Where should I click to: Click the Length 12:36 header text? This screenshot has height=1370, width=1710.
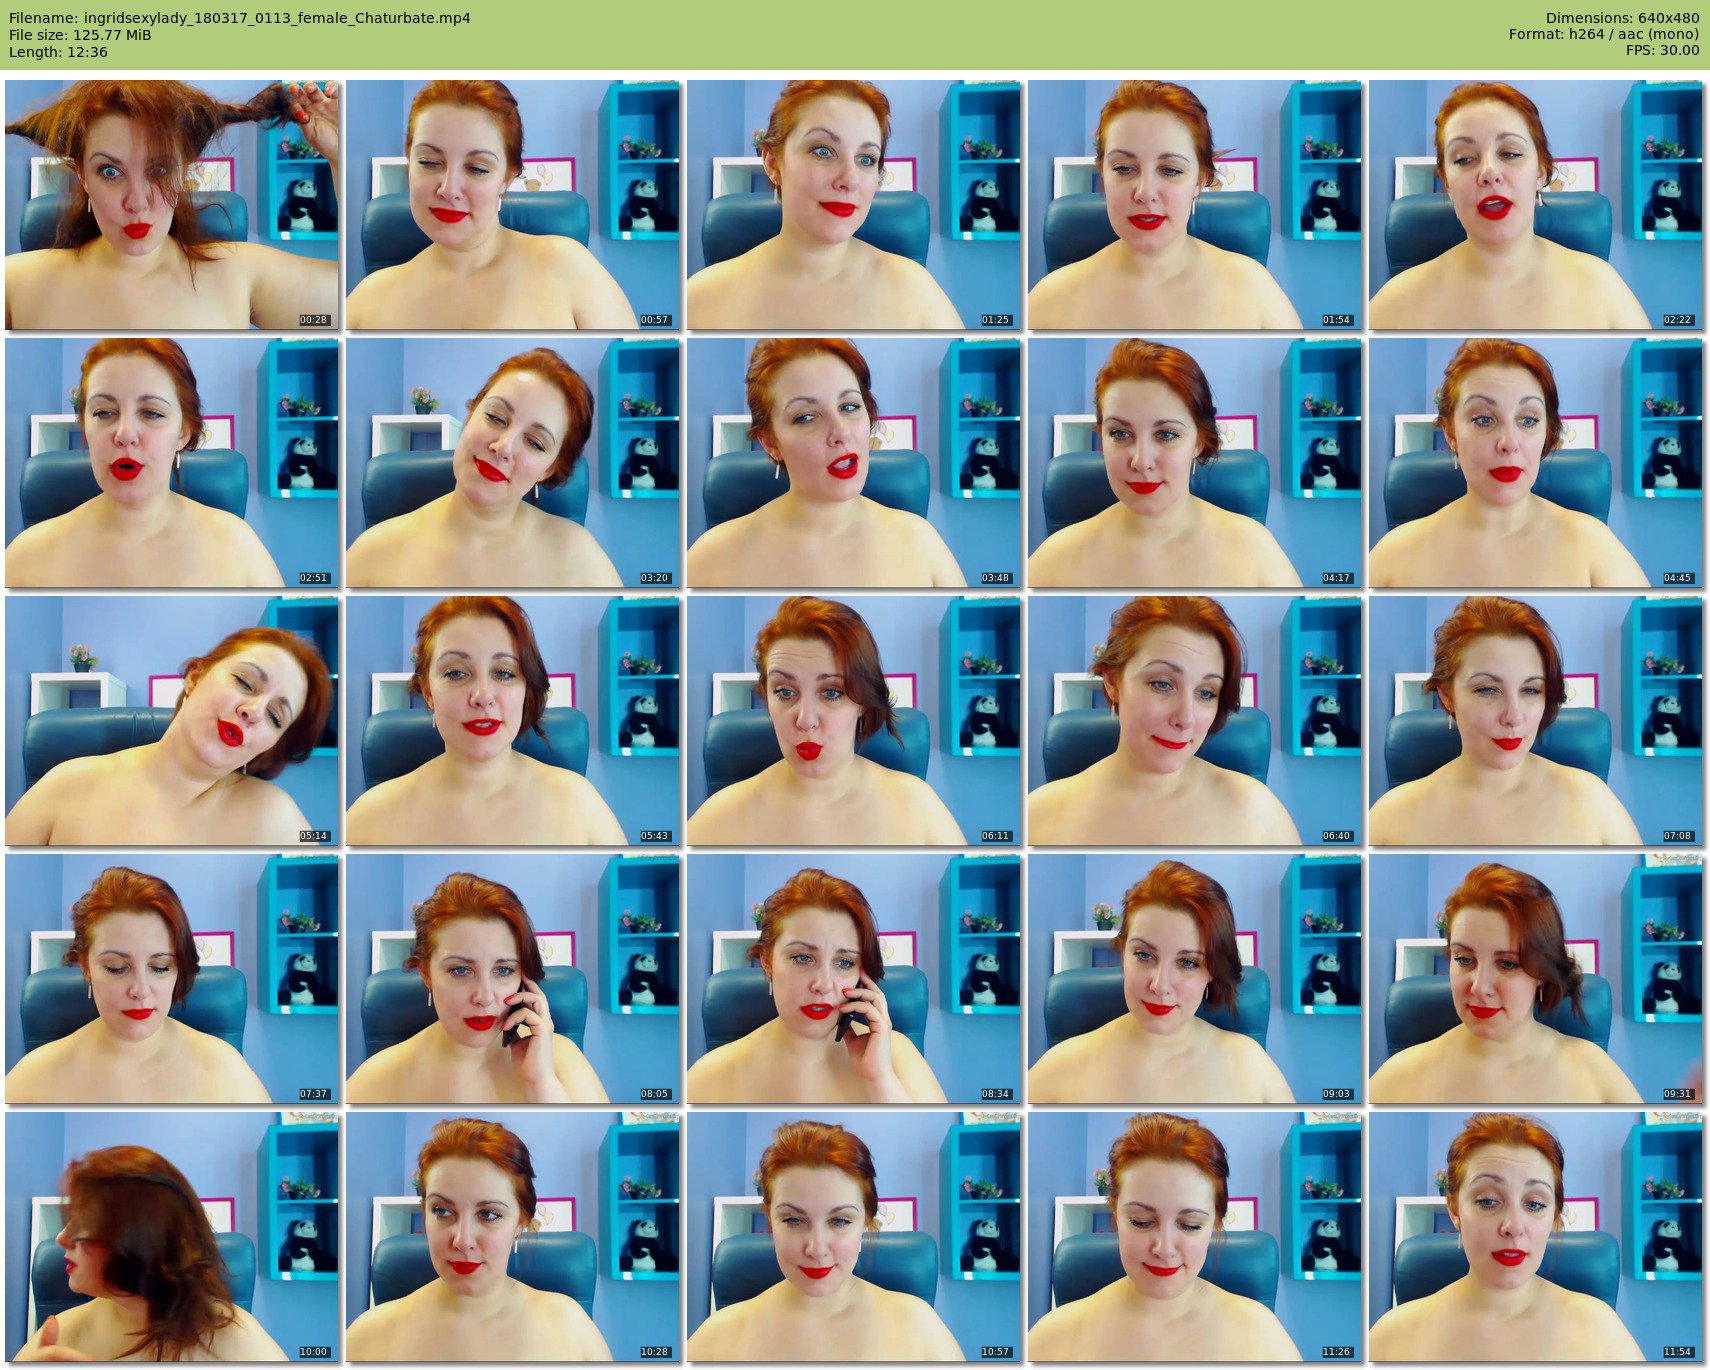[x=58, y=52]
